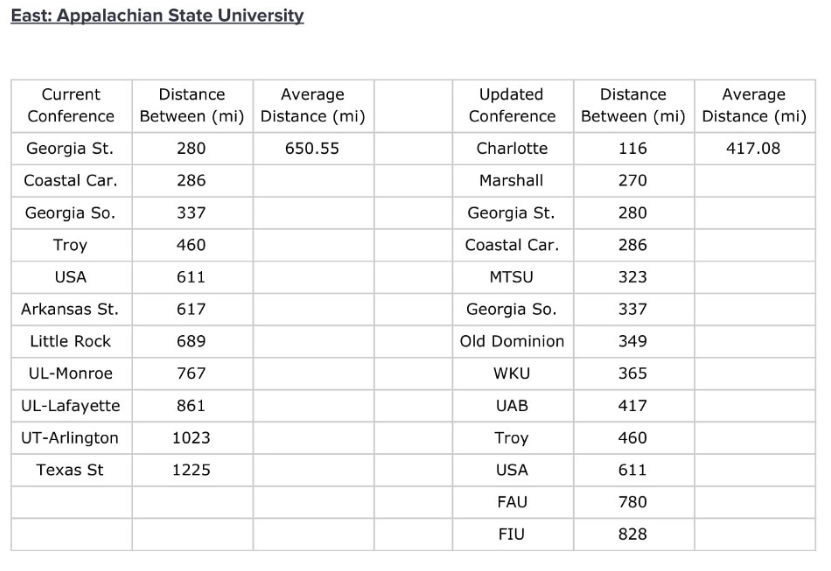Click the FAU conference cell

pyautogui.click(x=512, y=502)
